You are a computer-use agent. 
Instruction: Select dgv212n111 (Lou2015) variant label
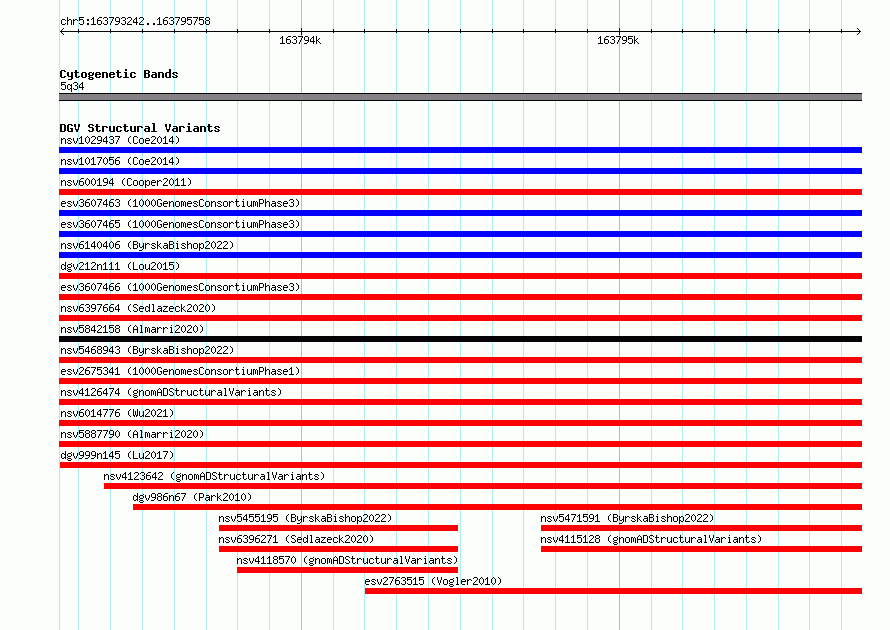(120, 266)
